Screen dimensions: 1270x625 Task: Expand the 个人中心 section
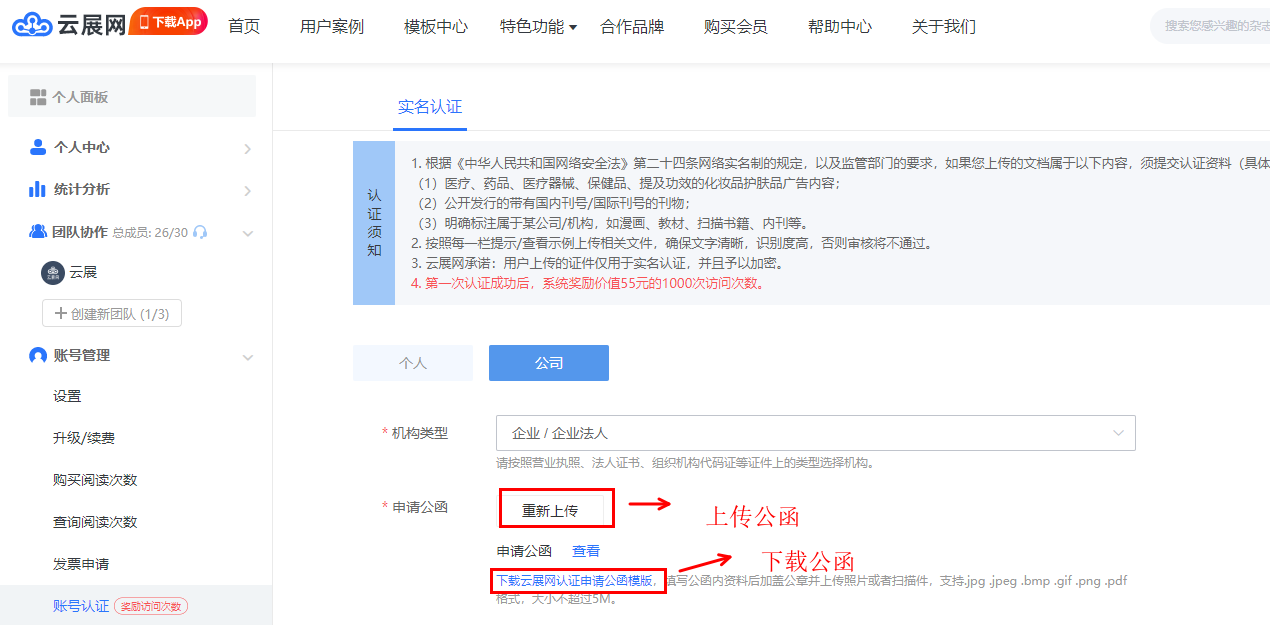(247, 149)
